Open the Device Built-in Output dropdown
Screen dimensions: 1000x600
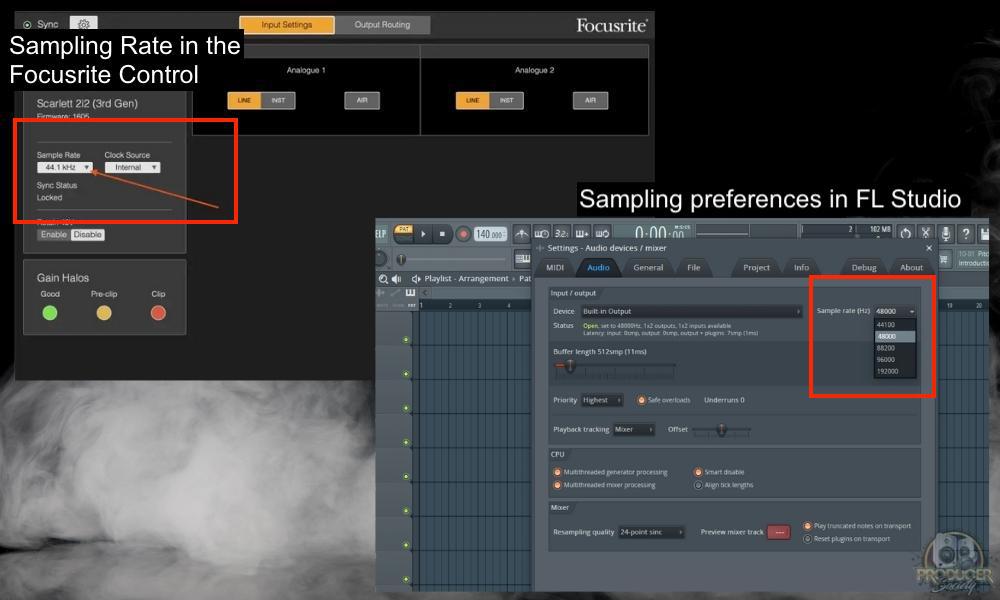point(691,312)
